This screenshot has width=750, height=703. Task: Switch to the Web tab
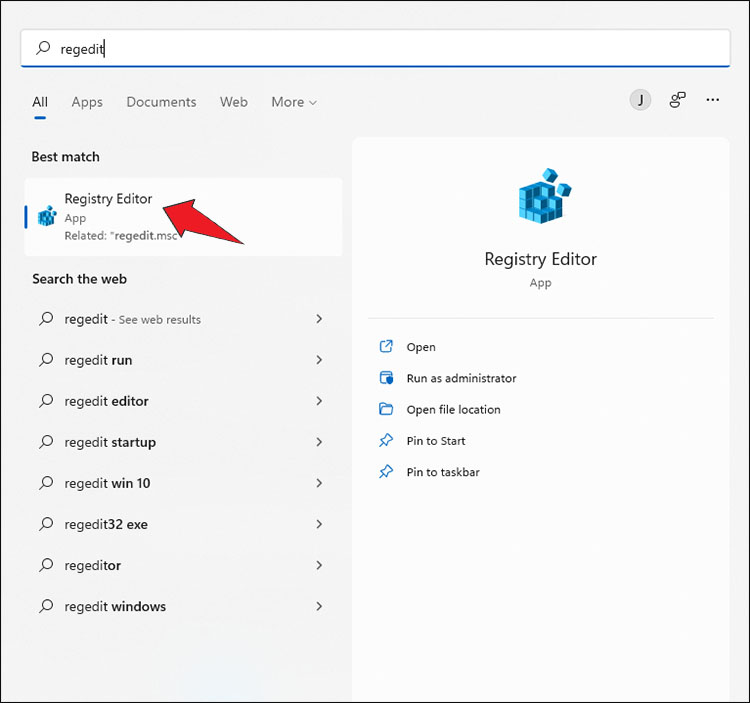pyautogui.click(x=234, y=102)
